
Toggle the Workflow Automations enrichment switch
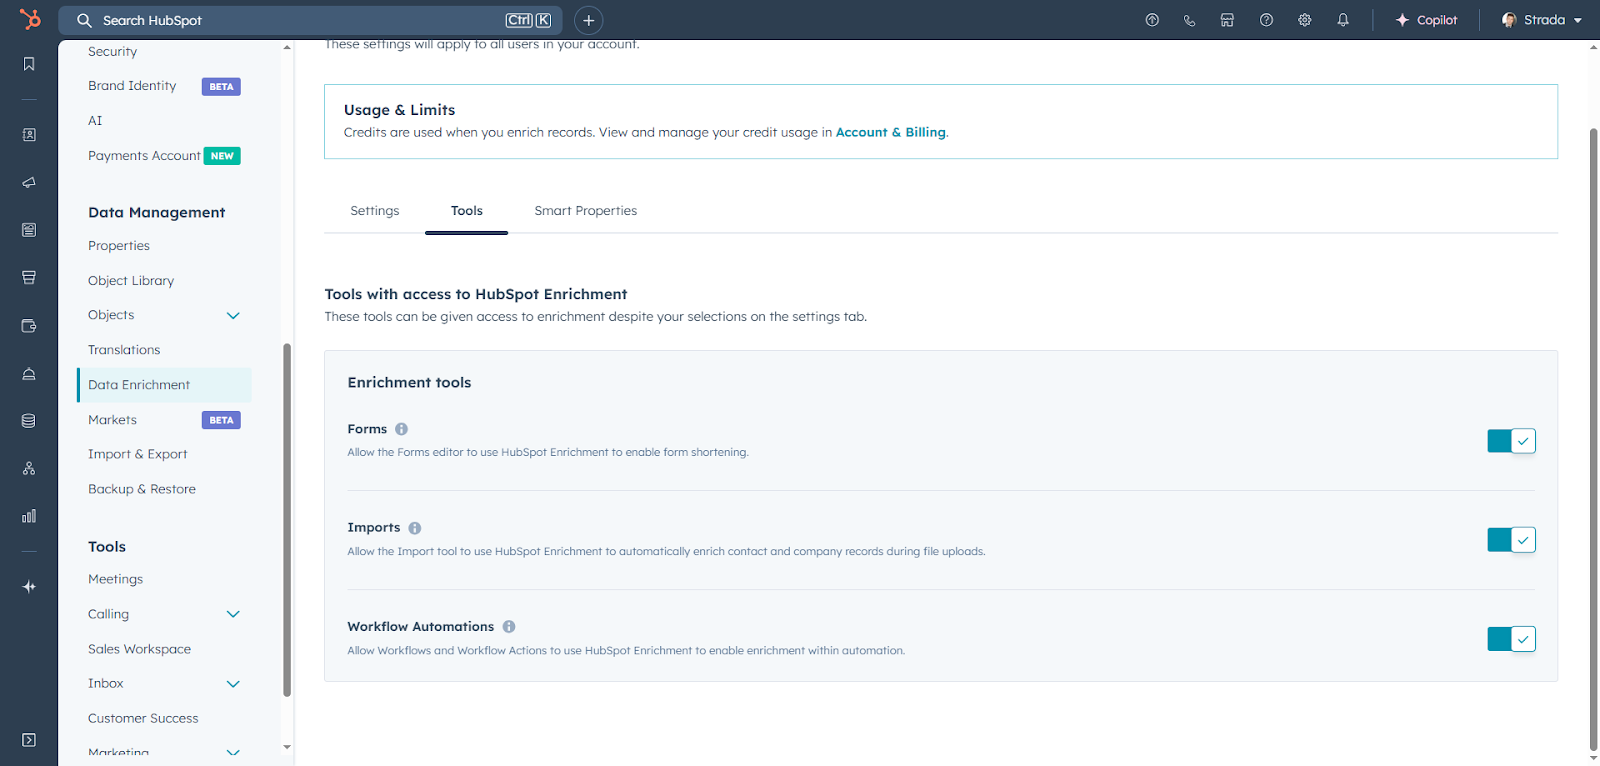(x=1511, y=639)
